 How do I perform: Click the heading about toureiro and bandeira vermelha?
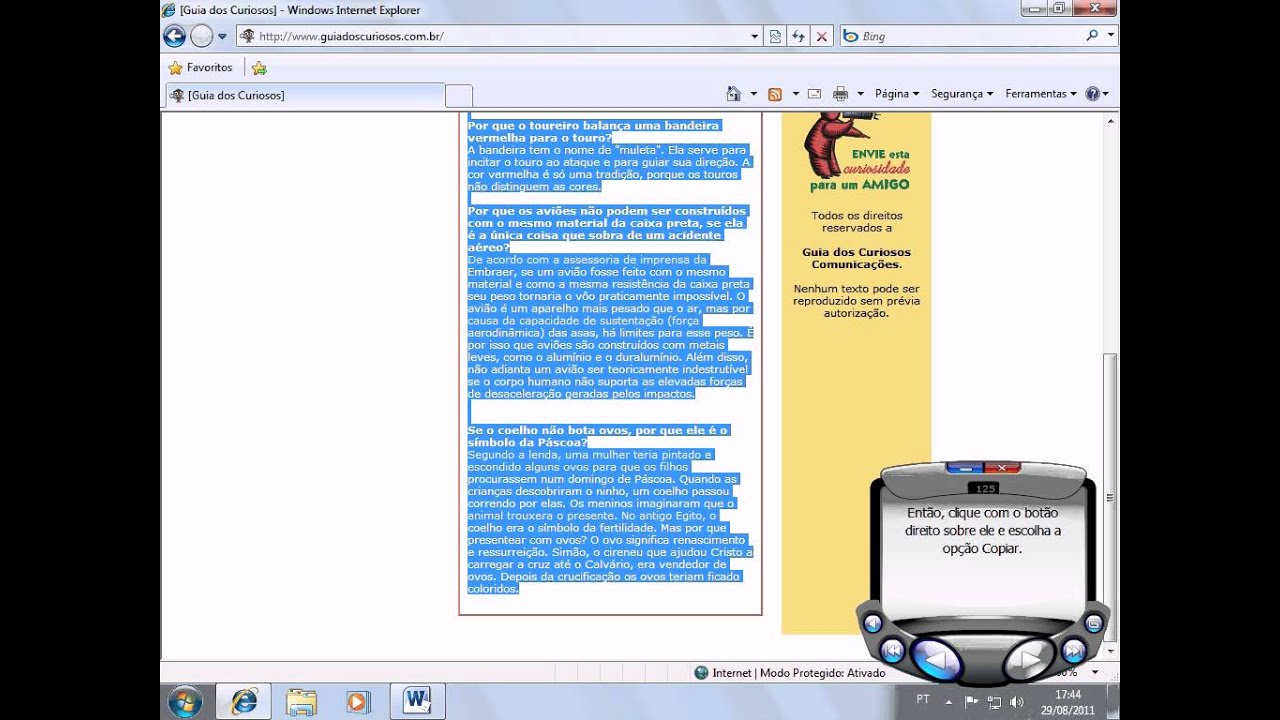594,131
